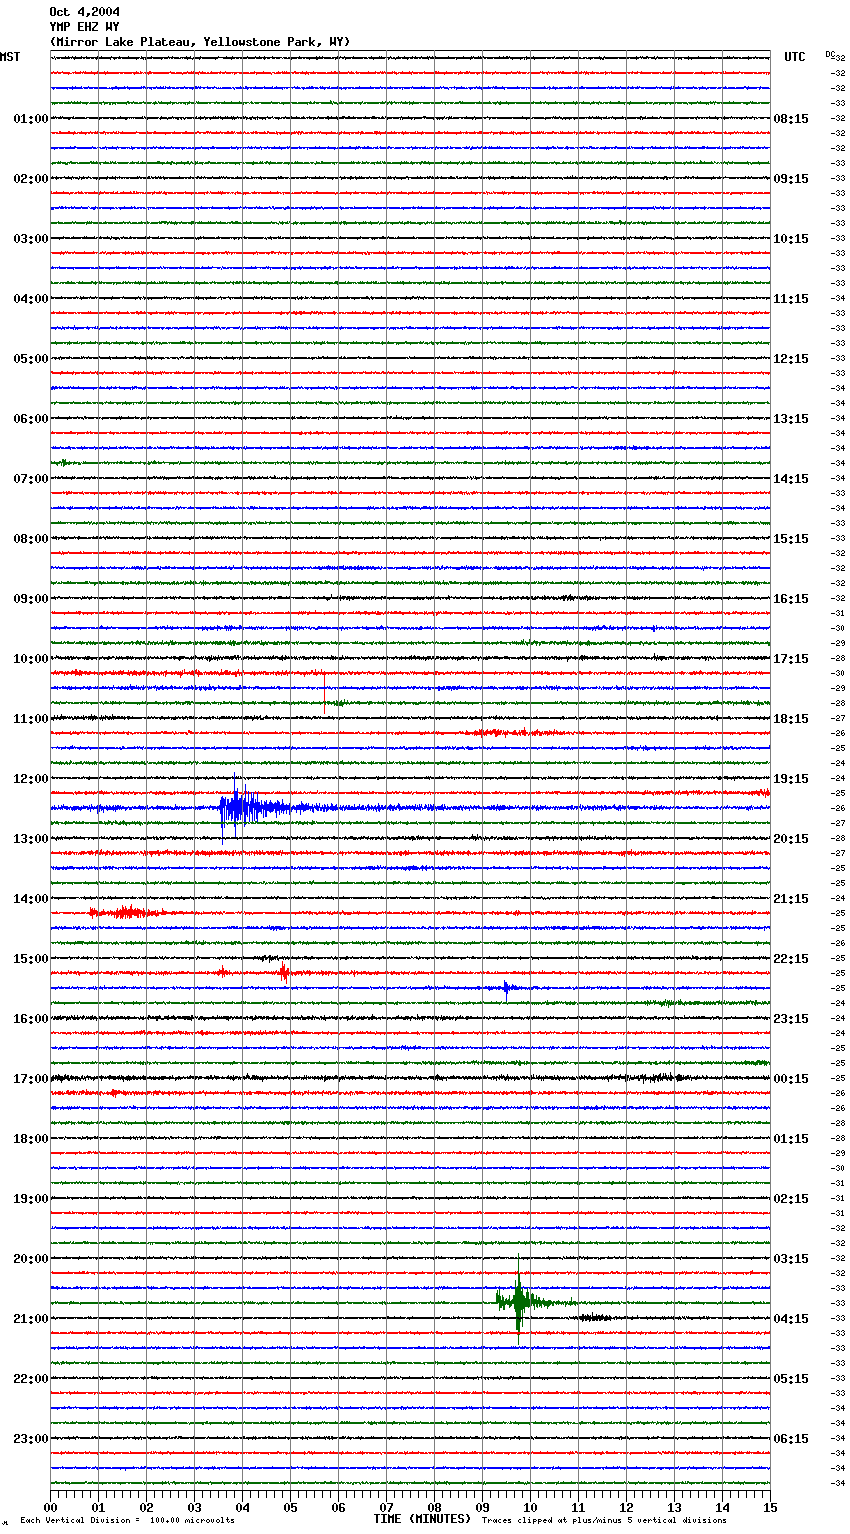Click the 21:15 UTC time label
Image resolution: width=850 pixels, height=1534 pixels.
791,899
